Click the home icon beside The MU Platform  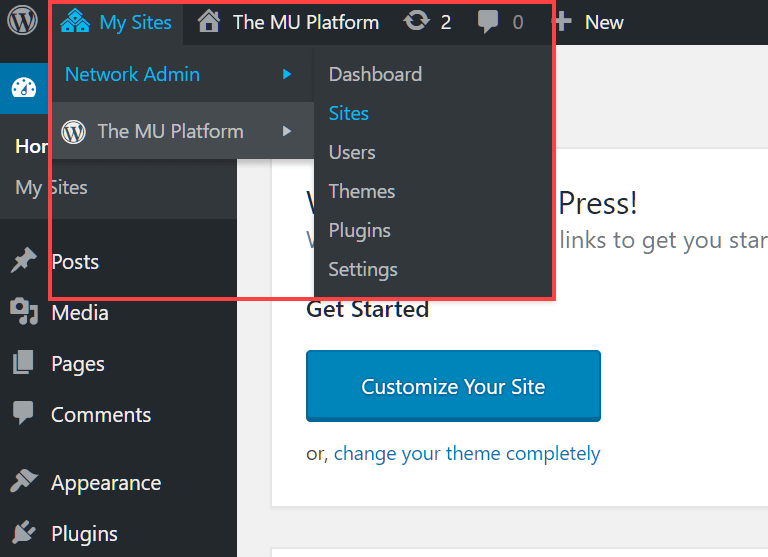pyautogui.click(x=208, y=22)
